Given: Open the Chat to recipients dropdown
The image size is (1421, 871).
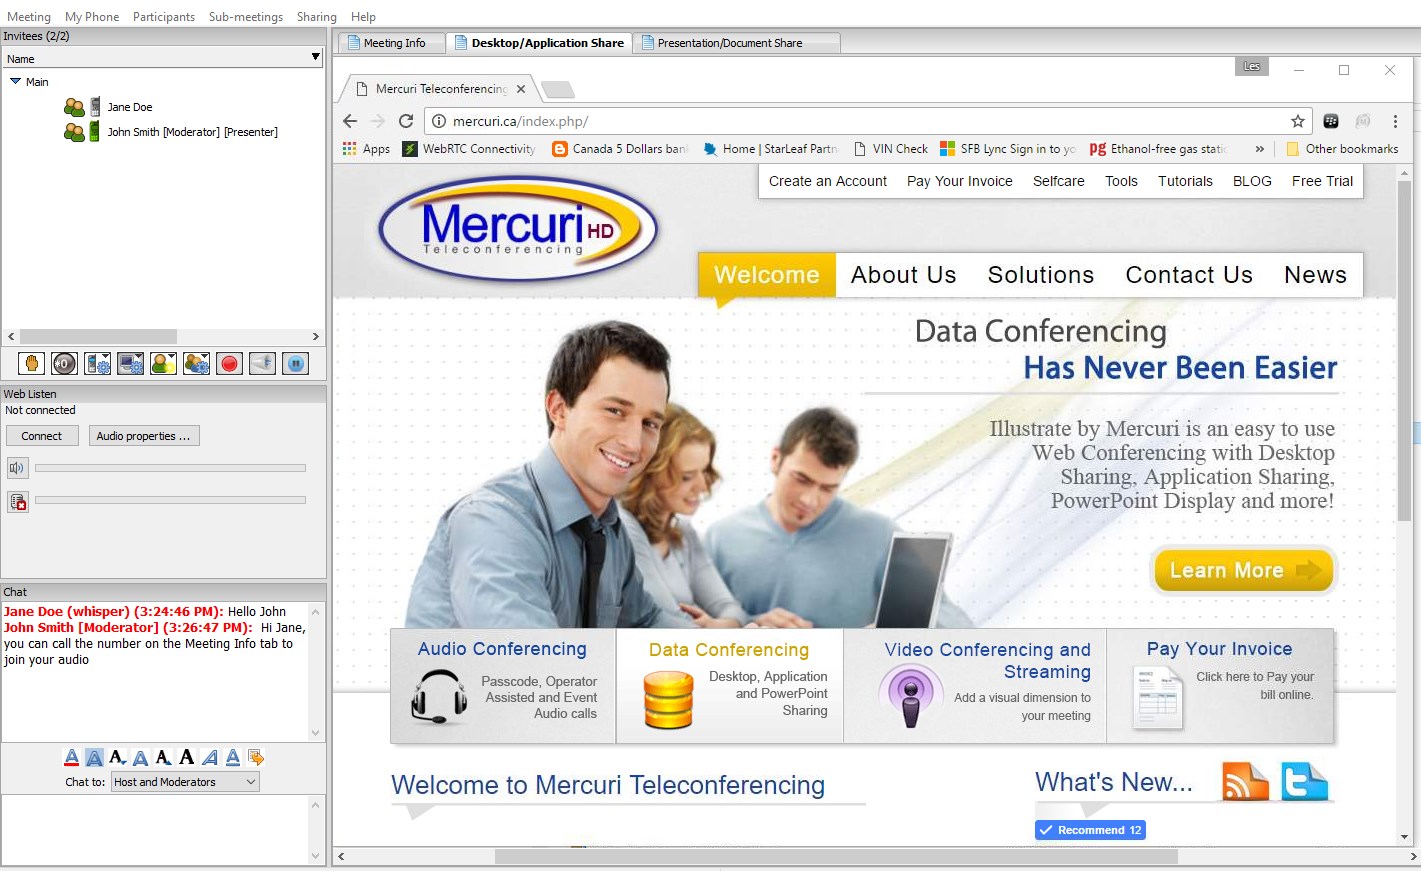Looking at the screenshot, I should coord(185,782).
